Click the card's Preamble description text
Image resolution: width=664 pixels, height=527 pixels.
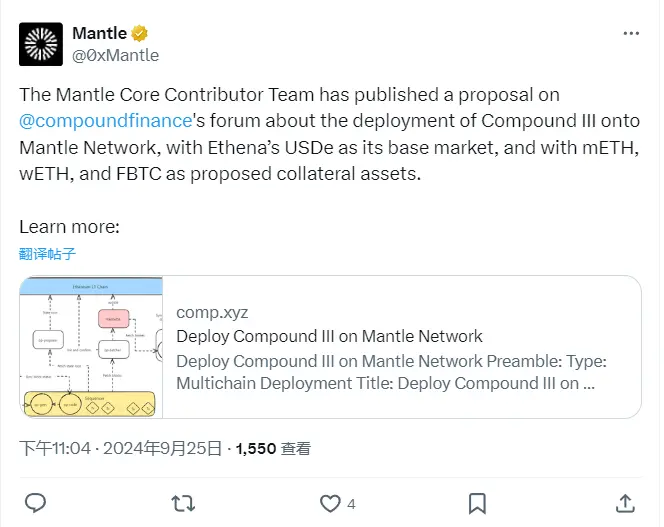pyautogui.click(x=390, y=371)
